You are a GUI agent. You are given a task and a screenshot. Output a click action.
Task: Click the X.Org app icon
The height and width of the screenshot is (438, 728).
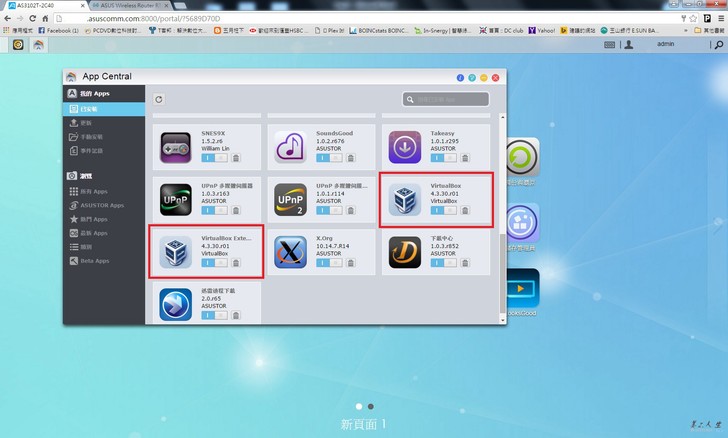click(x=290, y=251)
